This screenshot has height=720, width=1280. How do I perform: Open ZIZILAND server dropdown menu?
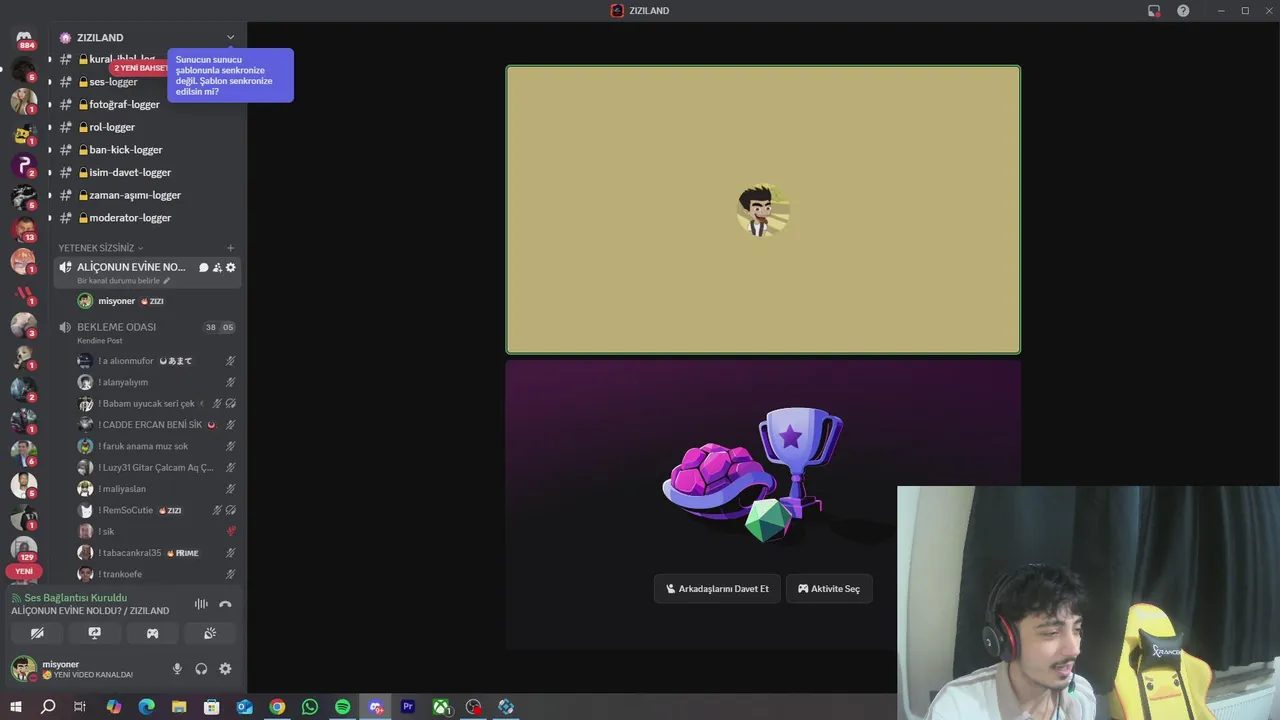(231, 38)
